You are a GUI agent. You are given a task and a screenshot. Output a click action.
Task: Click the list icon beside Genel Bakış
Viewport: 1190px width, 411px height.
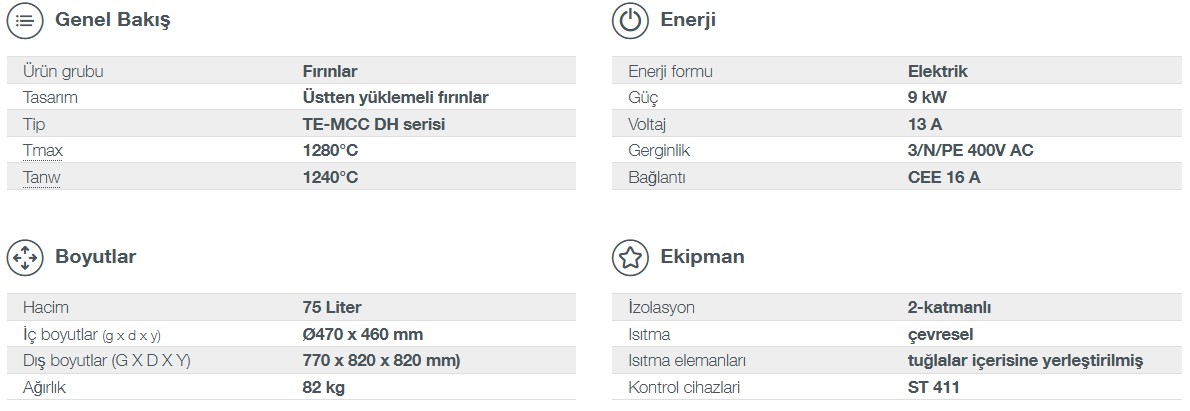(25, 20)
